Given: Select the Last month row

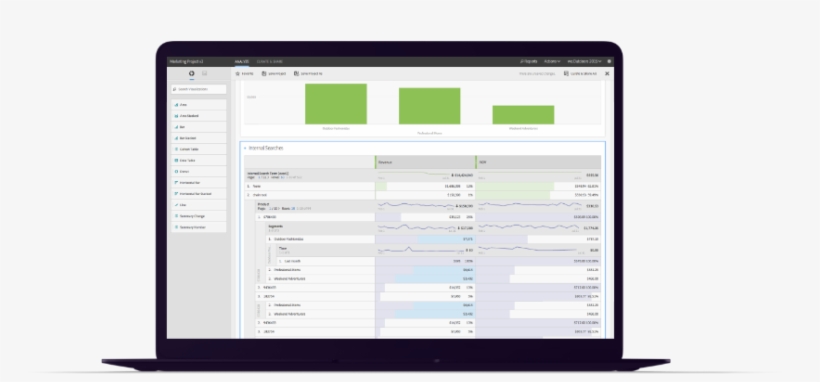Looking at the screenshot, I should click(325, 261).
